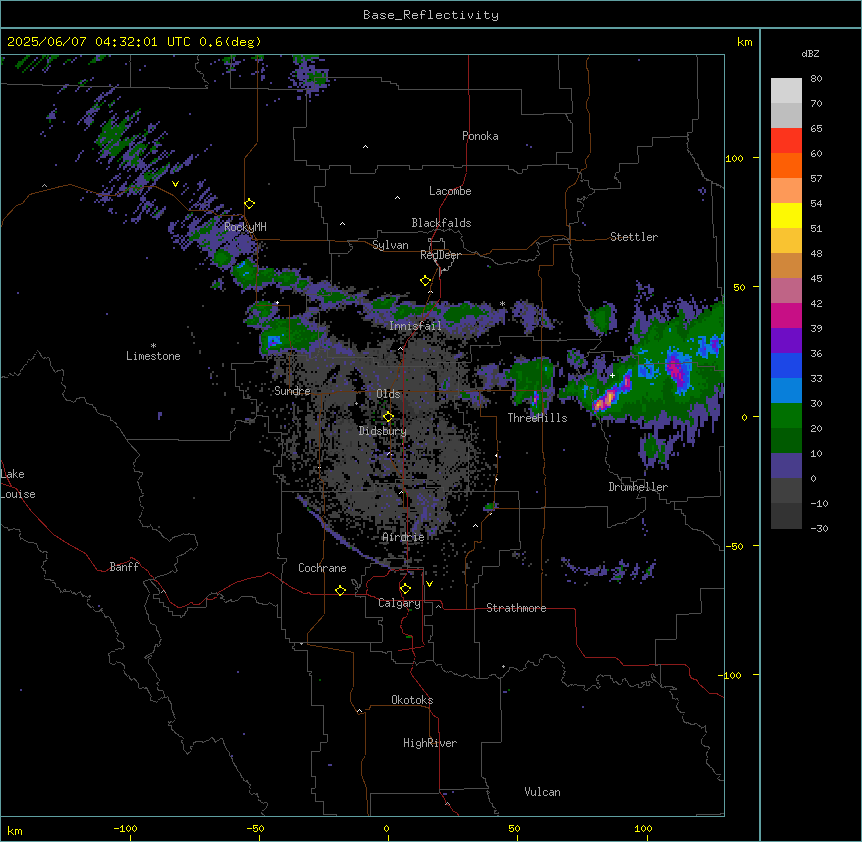Click the orange 57-60 dBZ legend swatch
This screenshot has height=842, width=862.
[x=786, y=165]
